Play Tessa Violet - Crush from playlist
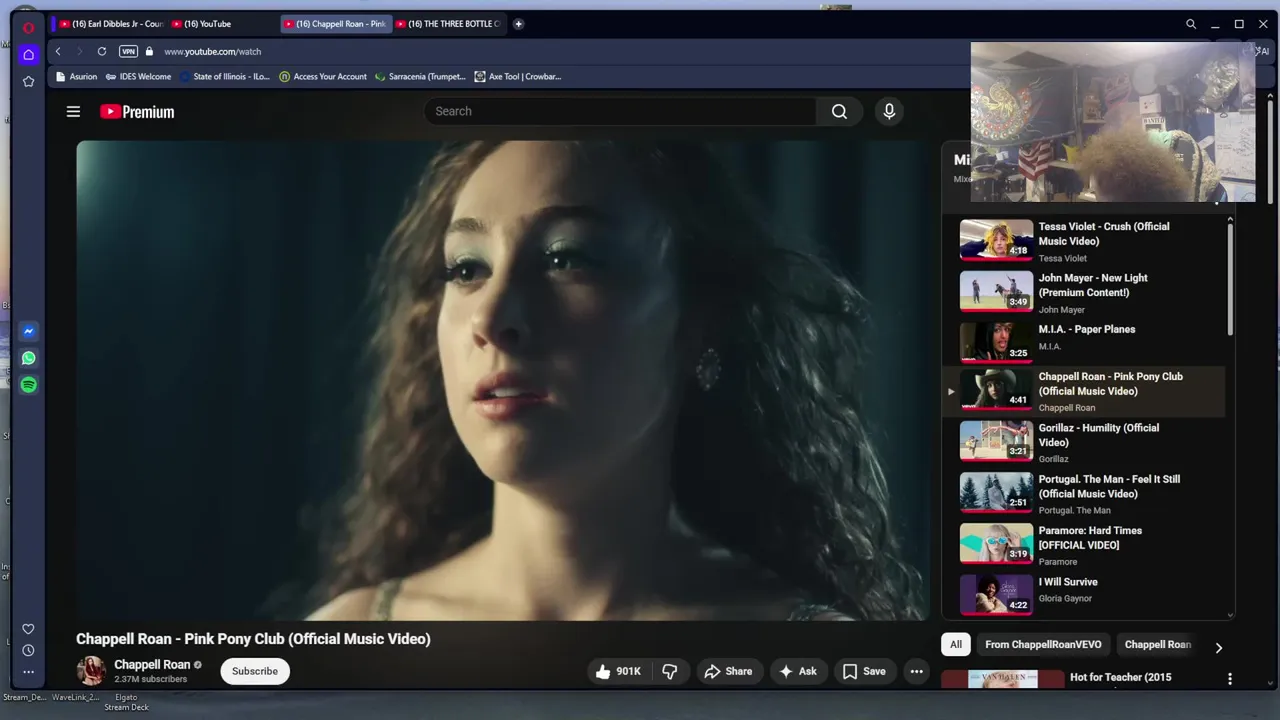The image size is (1280, 720). pyautogui.click(x=1085, y=240)
